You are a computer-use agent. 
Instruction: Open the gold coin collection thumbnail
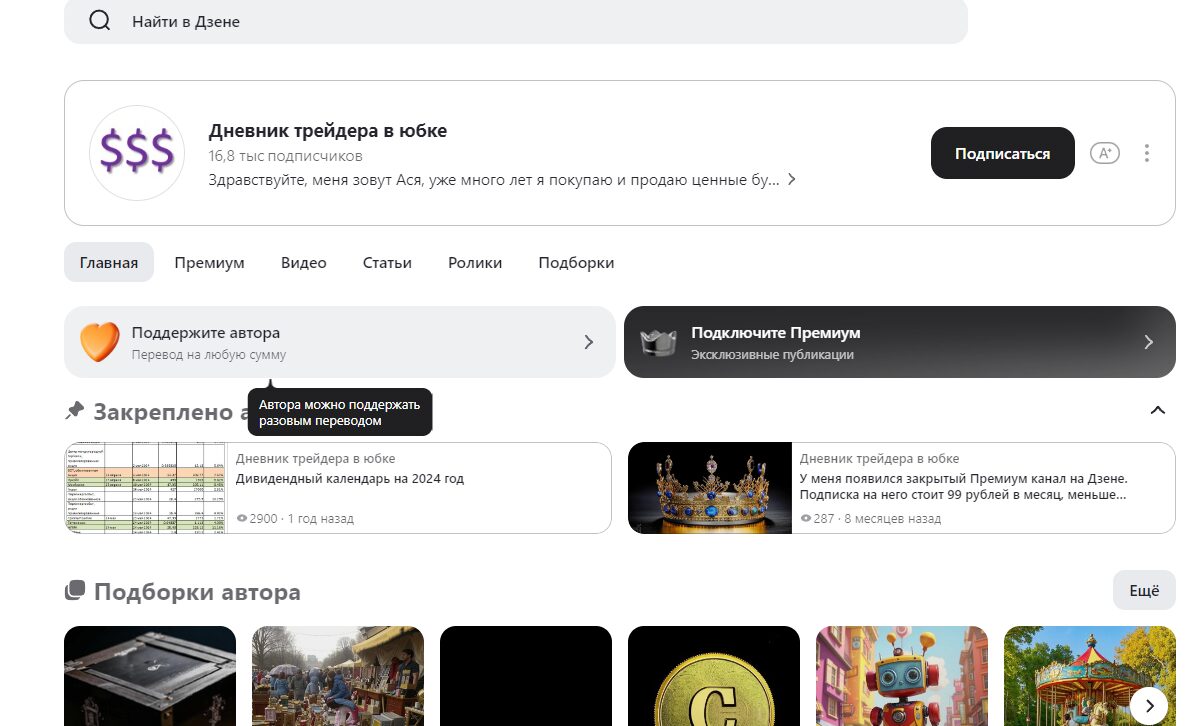pos(714,676)
